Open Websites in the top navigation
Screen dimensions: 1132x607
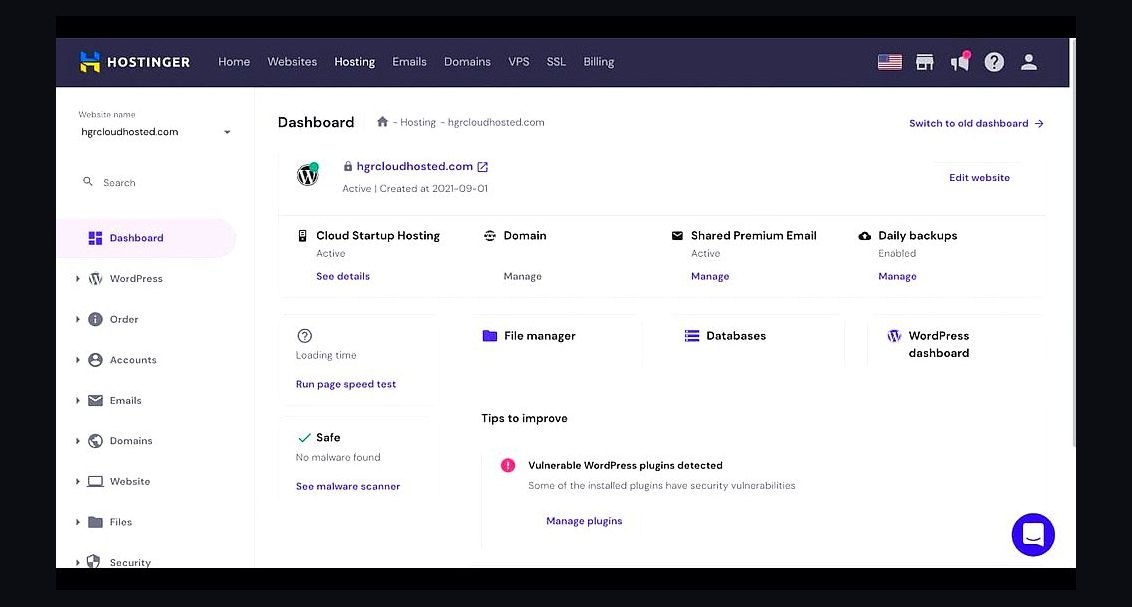click(x=292, y=62)
